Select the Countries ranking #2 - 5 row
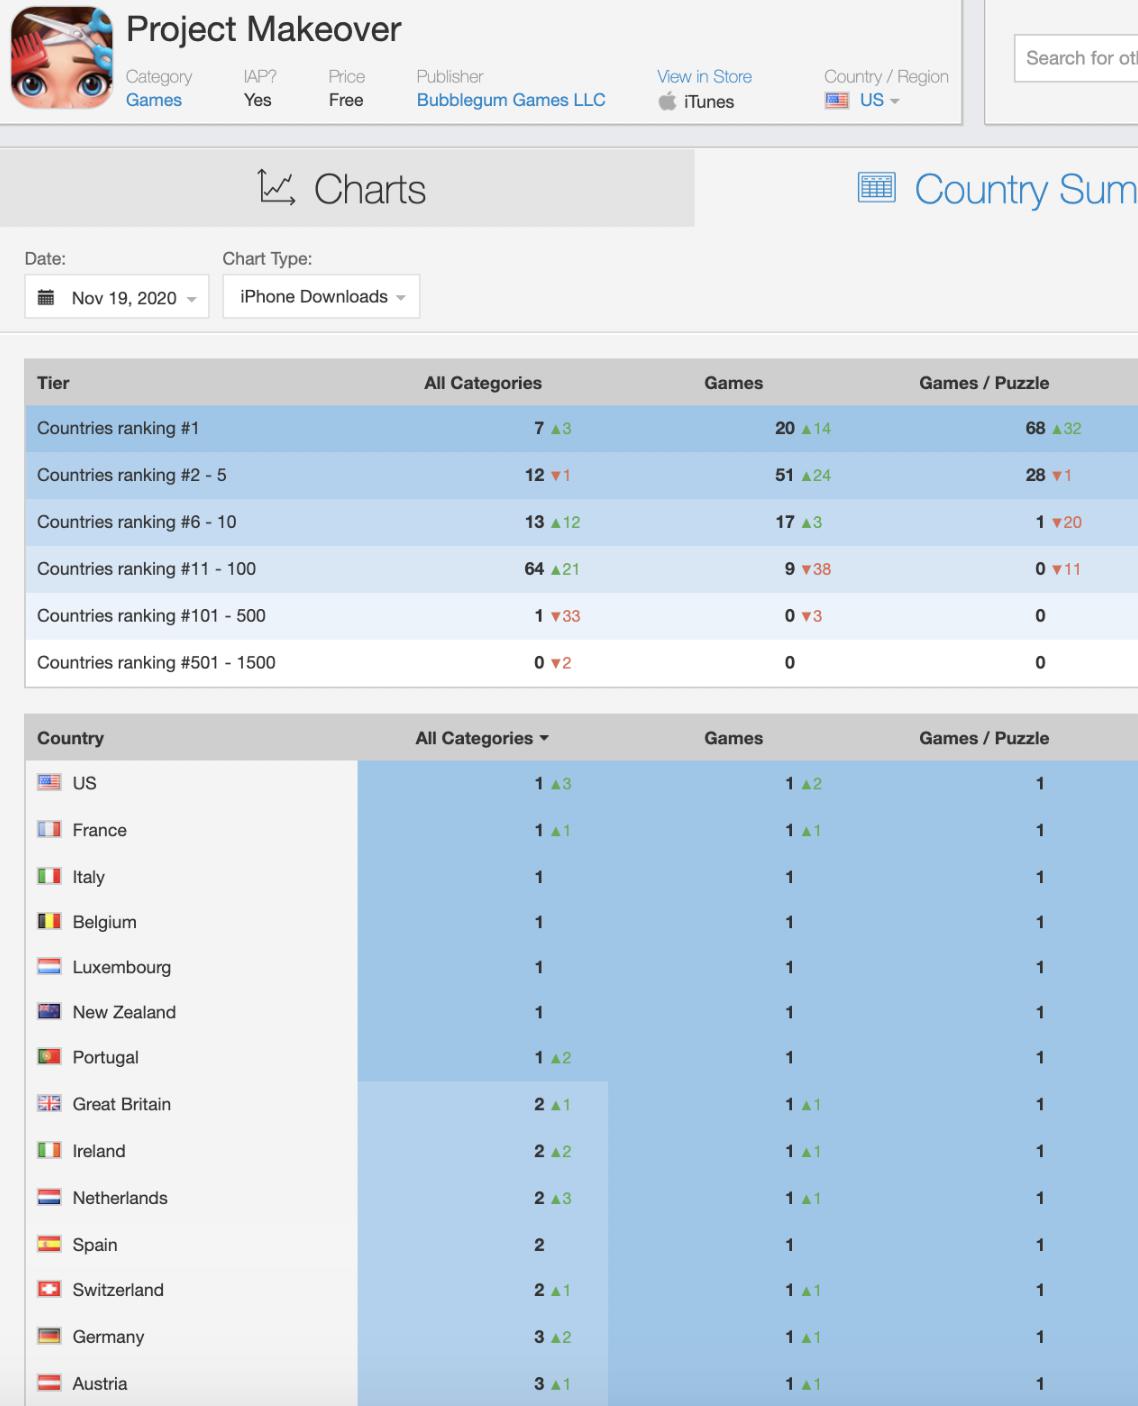 tap(581, 475)
